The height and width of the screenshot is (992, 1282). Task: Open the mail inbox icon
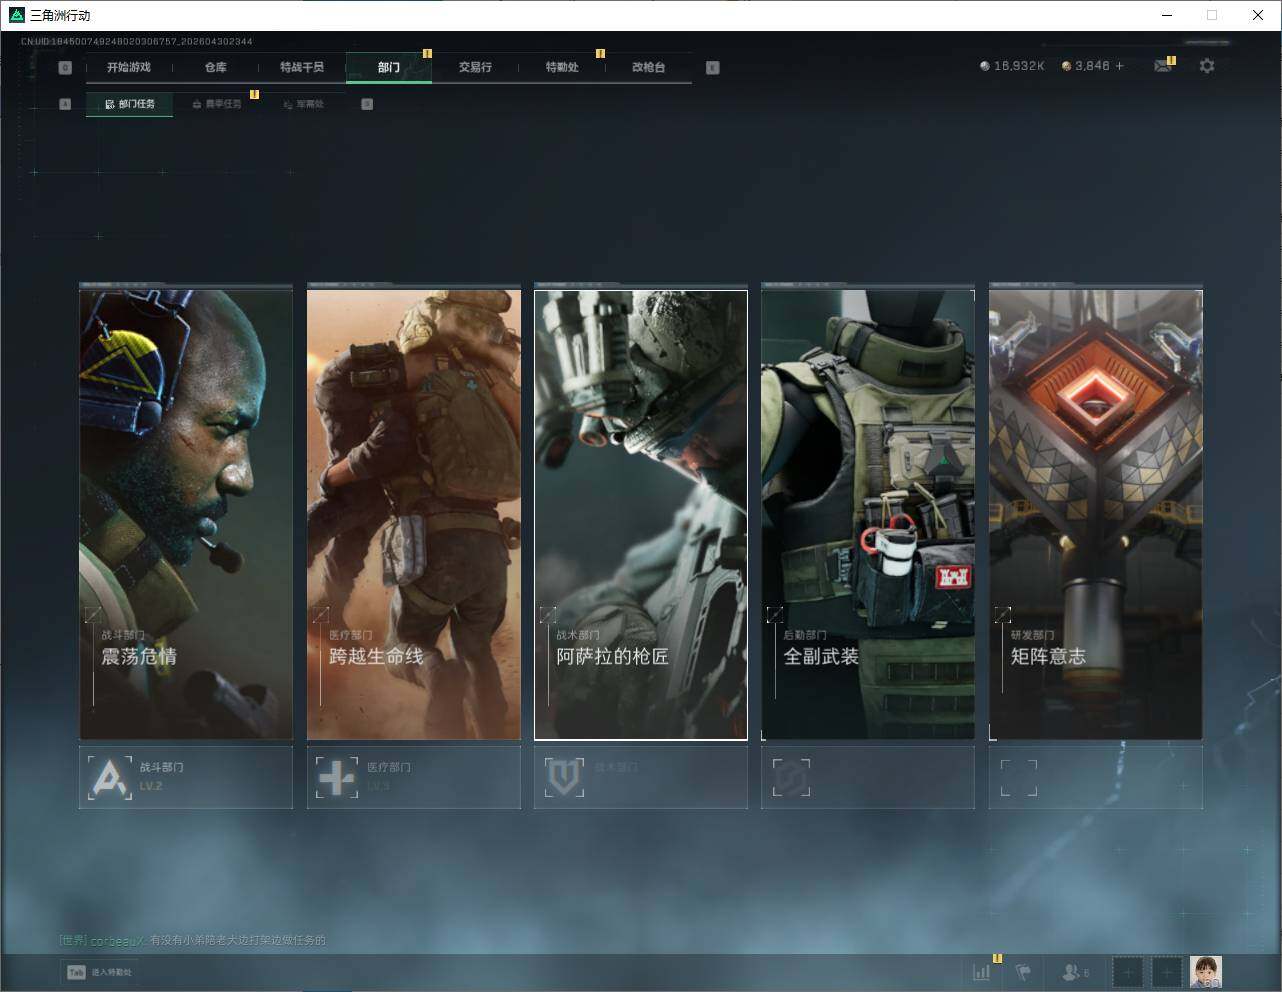tap(1162, 66)
